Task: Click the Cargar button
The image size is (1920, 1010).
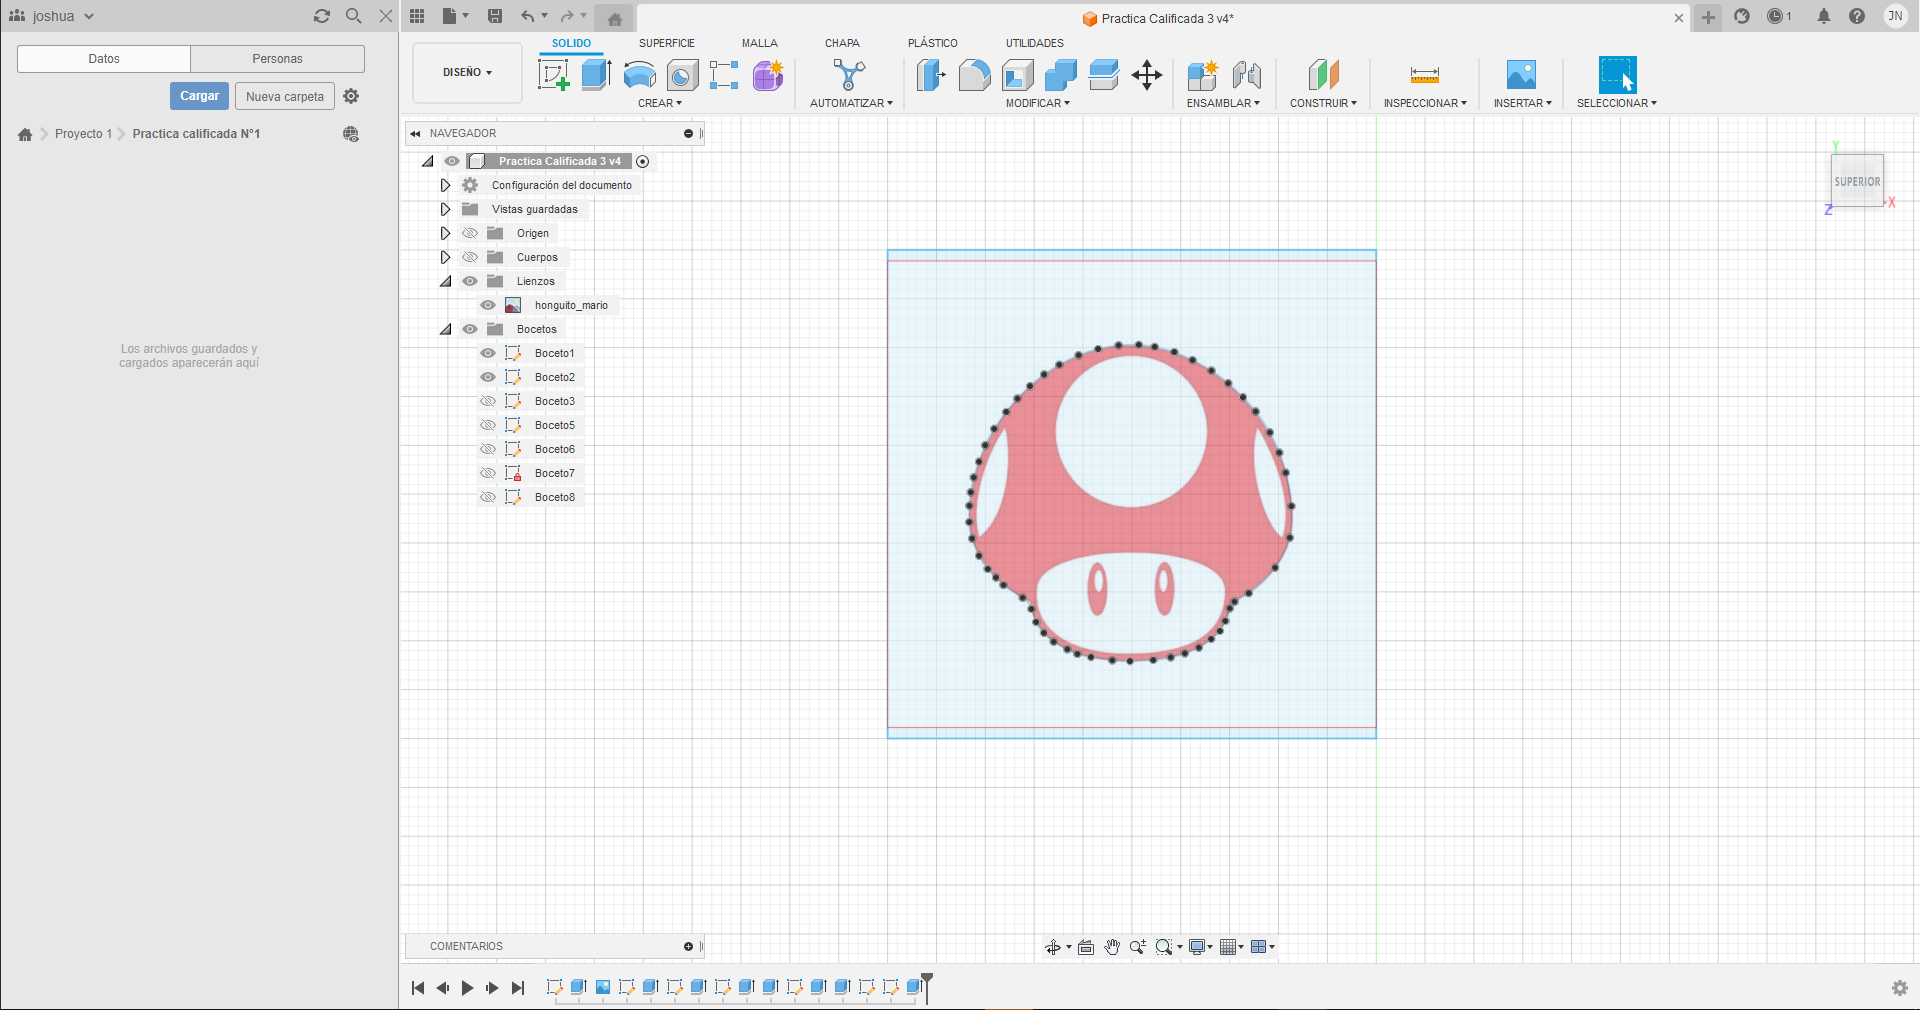Action: [x=199, y=96]
